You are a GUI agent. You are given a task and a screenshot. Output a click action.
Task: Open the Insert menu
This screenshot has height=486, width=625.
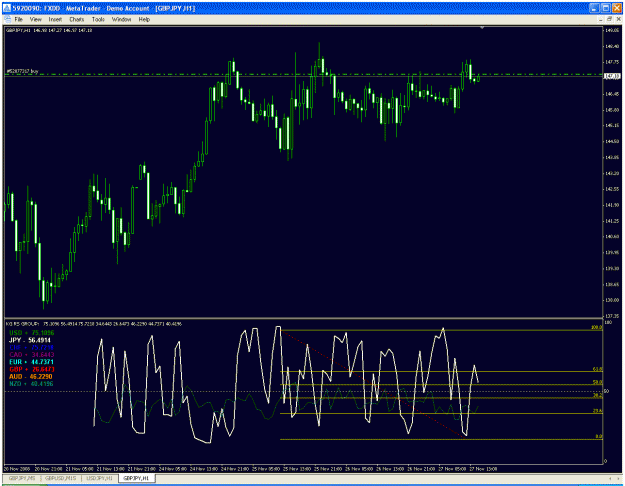[55, 19]
